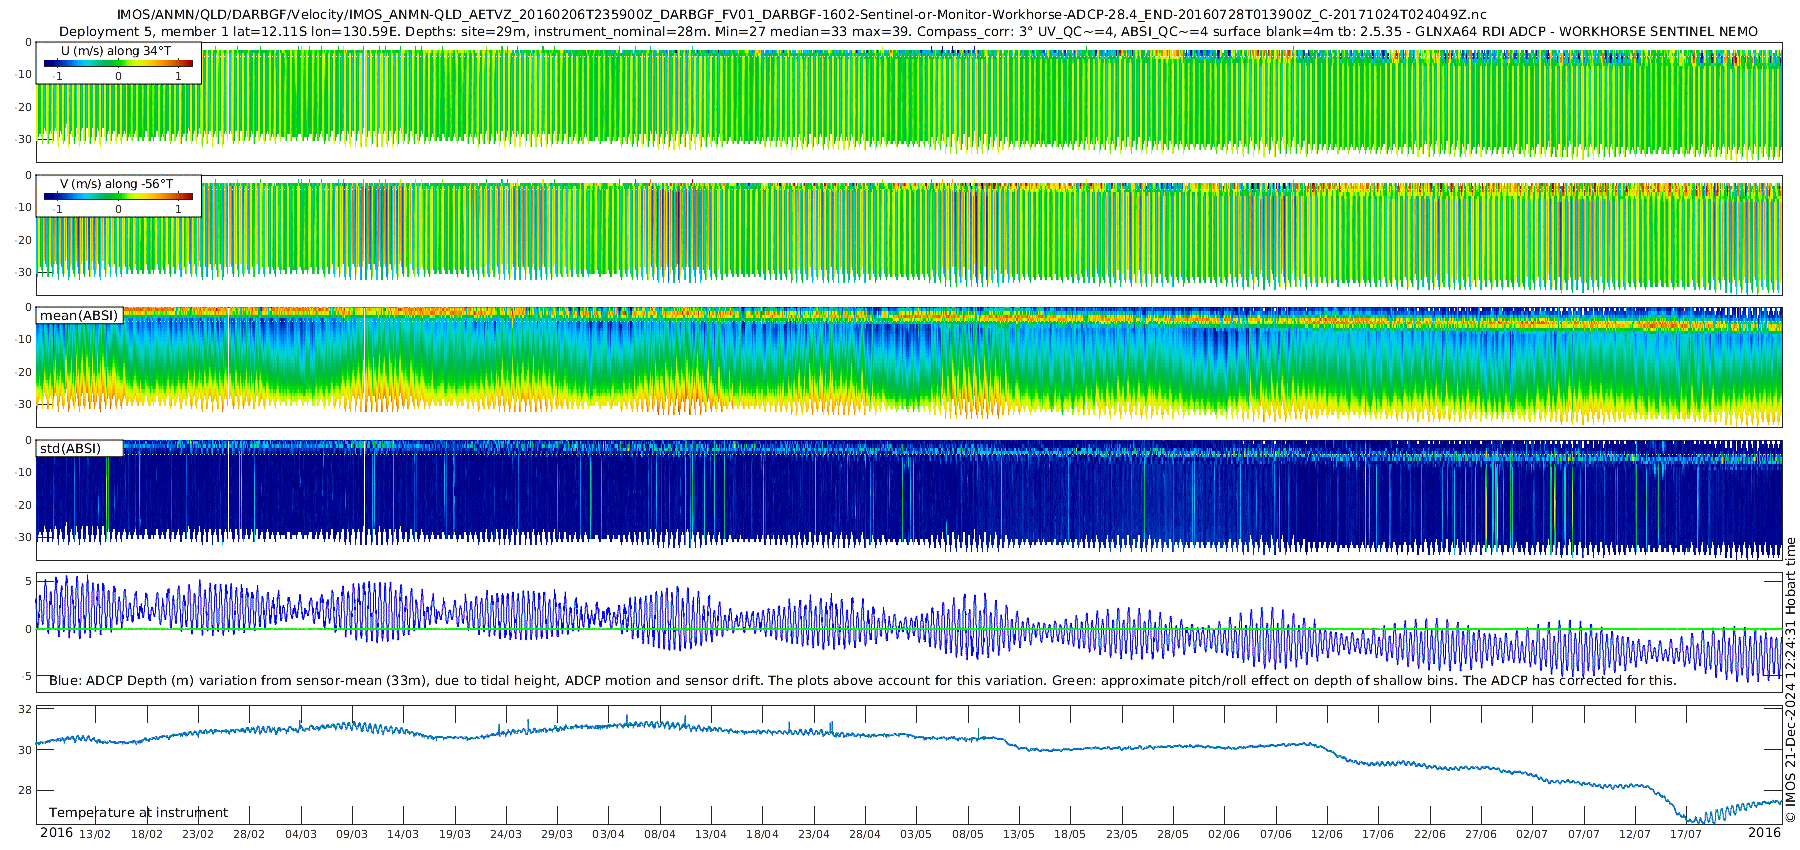Image resolution: width=1800 pixels, height=850 pixels.
Task: Click the U velocity colorbar
Action: [x=118, y=63]
